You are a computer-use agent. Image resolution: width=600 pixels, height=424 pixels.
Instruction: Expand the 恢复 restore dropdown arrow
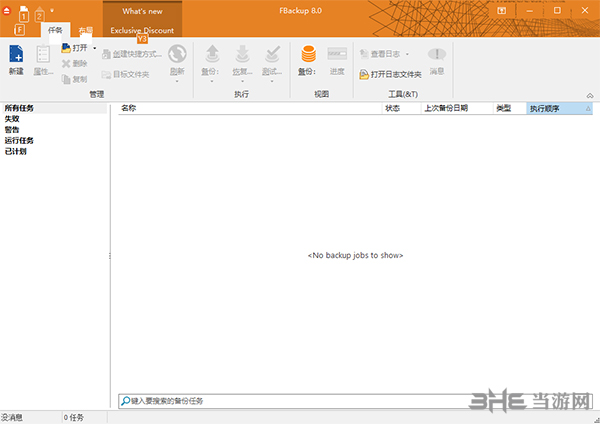(242, 81)
